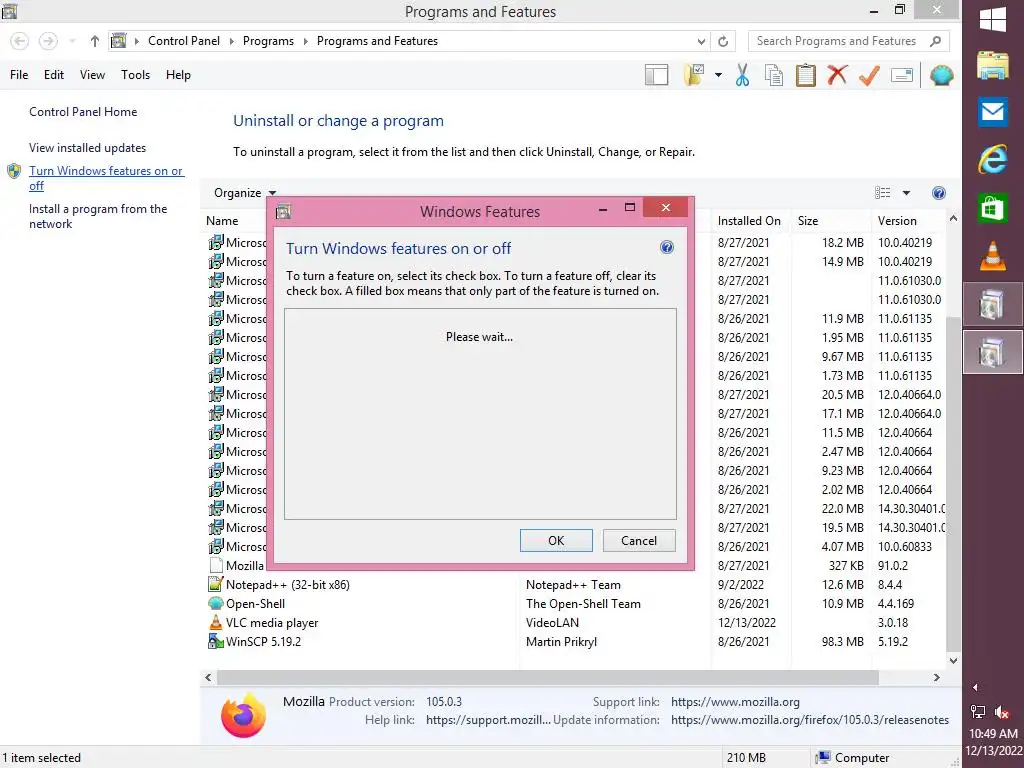This screenshot has width=1024, height=768.
Task: Click the Copy icon in the toolbar
Action: (774, 75)
